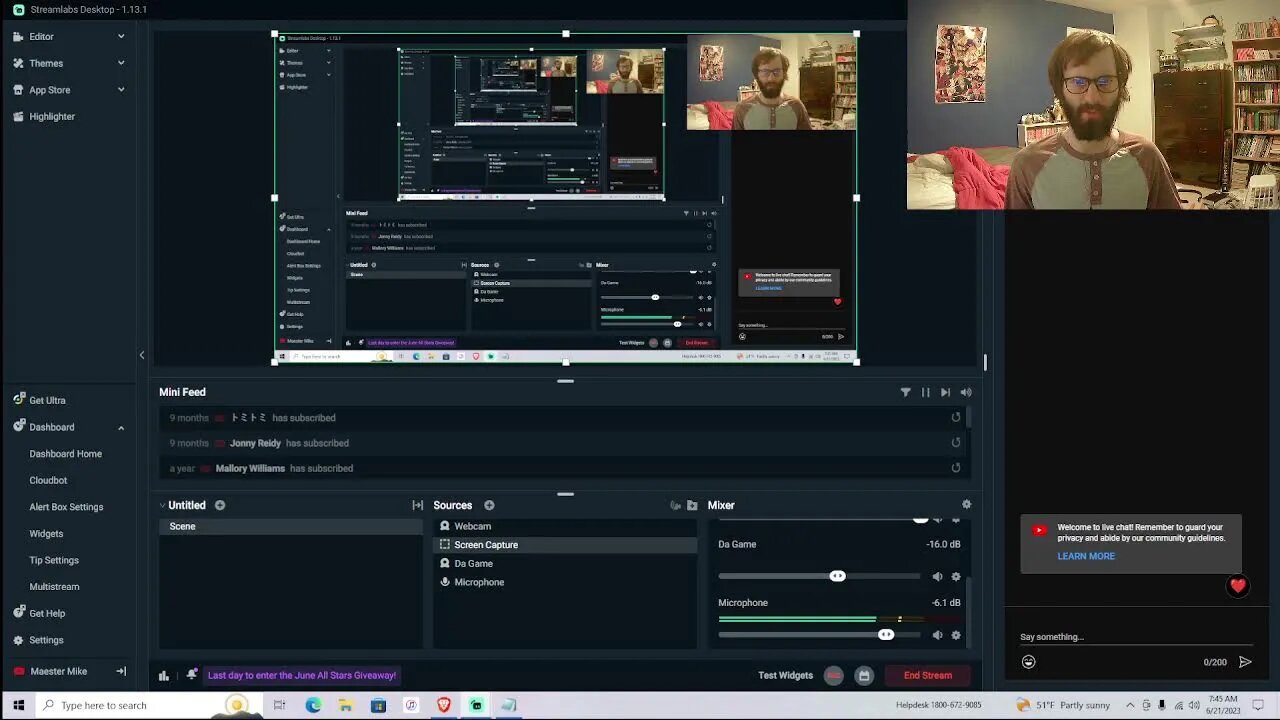Open File Explorer from the taskbar
This screenshot has height=720, width=1280.
click(346, 705)
